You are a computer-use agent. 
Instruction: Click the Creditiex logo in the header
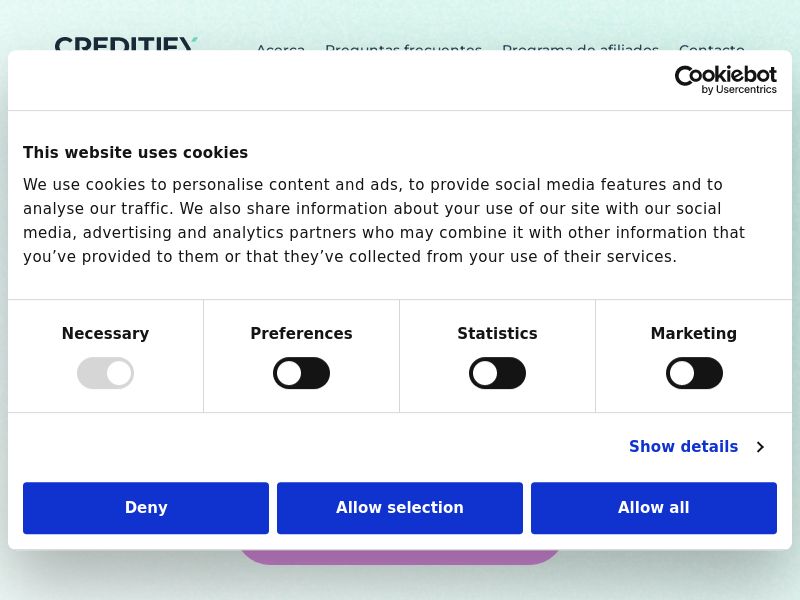(125, 44)
